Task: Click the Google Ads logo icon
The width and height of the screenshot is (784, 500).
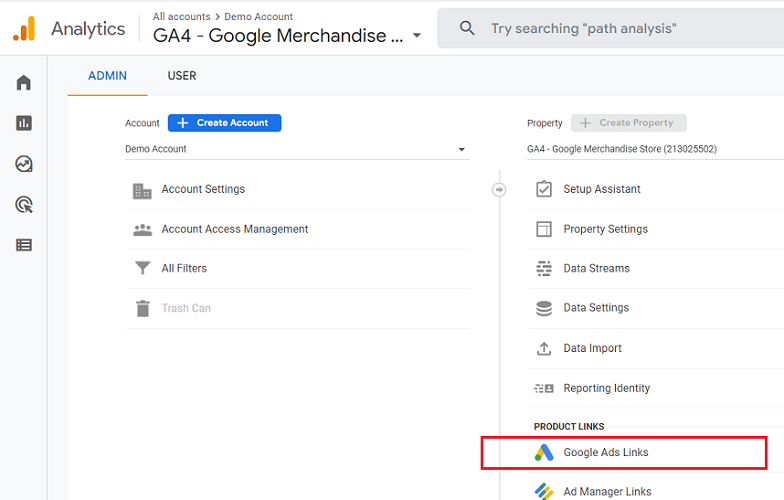Action: (x=544, y=453)
